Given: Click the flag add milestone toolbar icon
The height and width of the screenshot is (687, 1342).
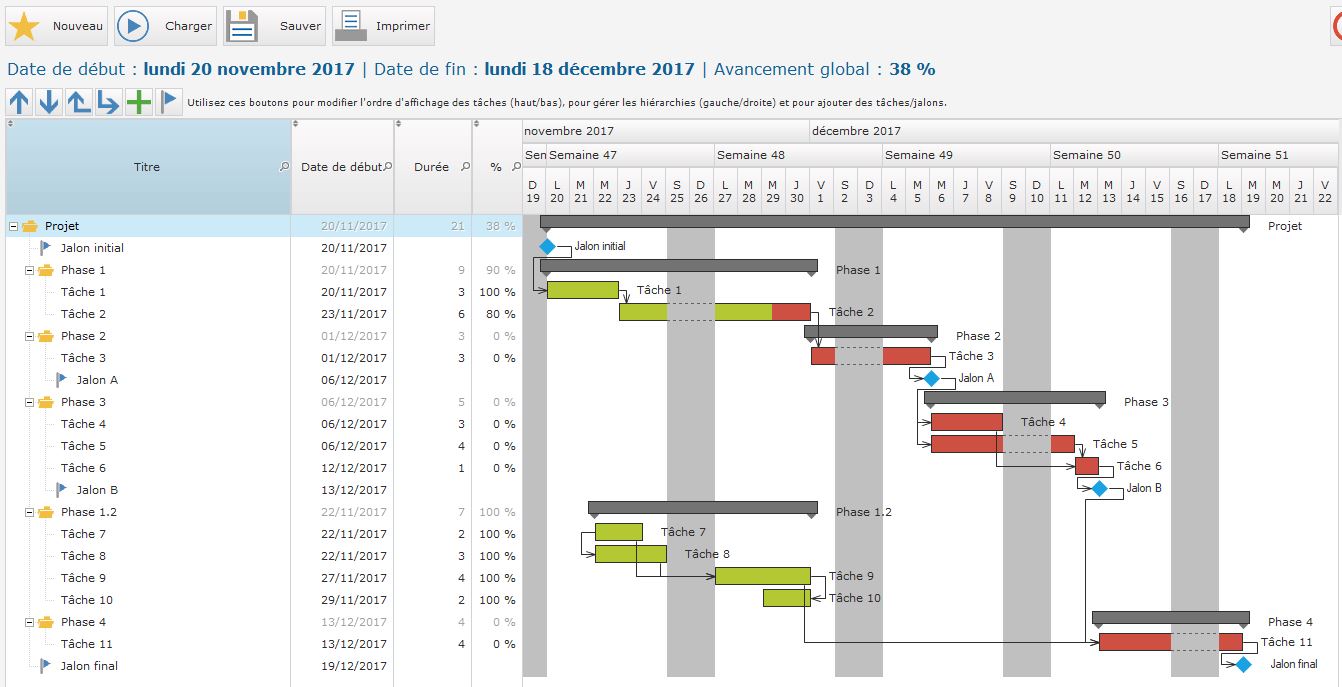Looking at the screenshot, I should point(169,102).
